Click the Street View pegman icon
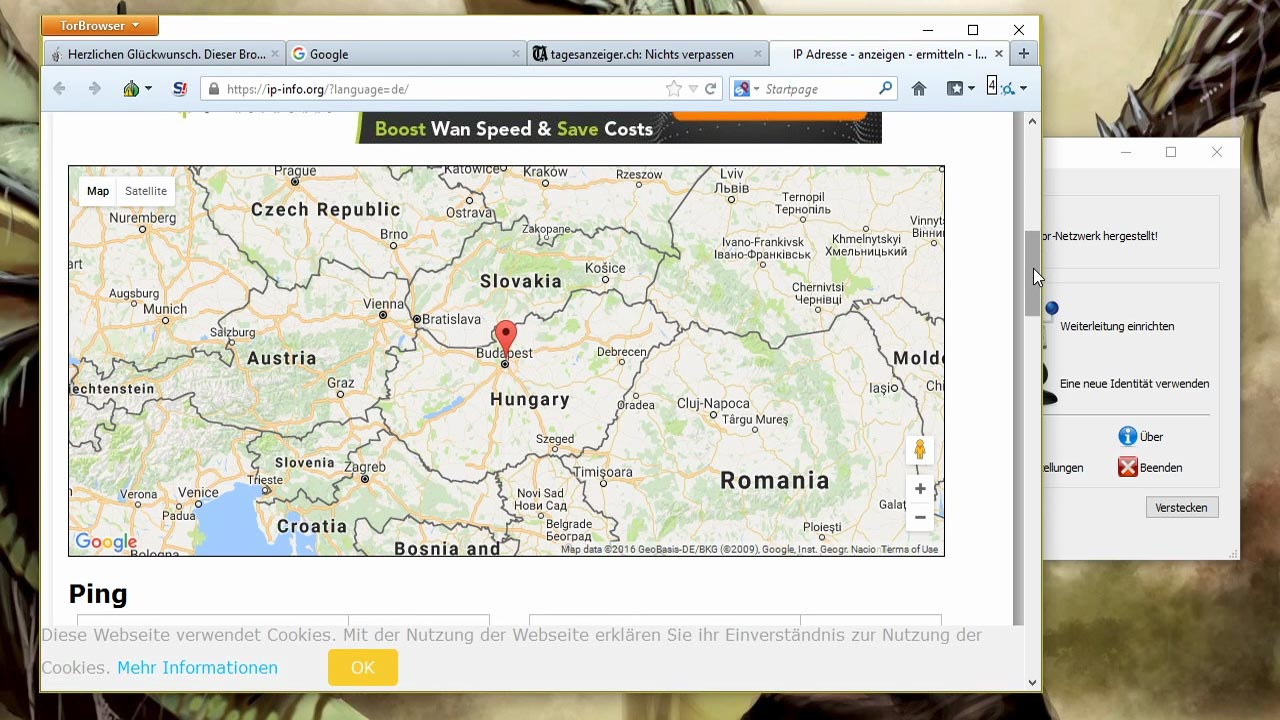 pyautogui.click(x=920, y=451)
